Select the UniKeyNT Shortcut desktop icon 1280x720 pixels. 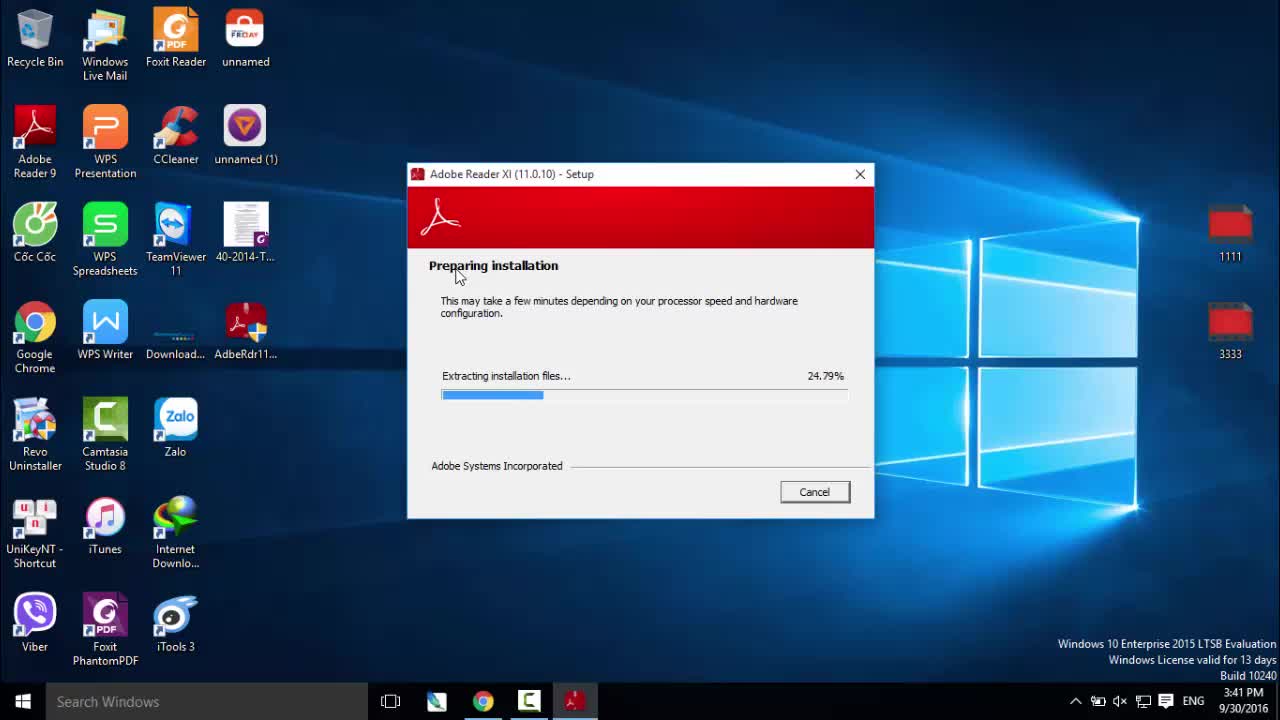point(35,532)
